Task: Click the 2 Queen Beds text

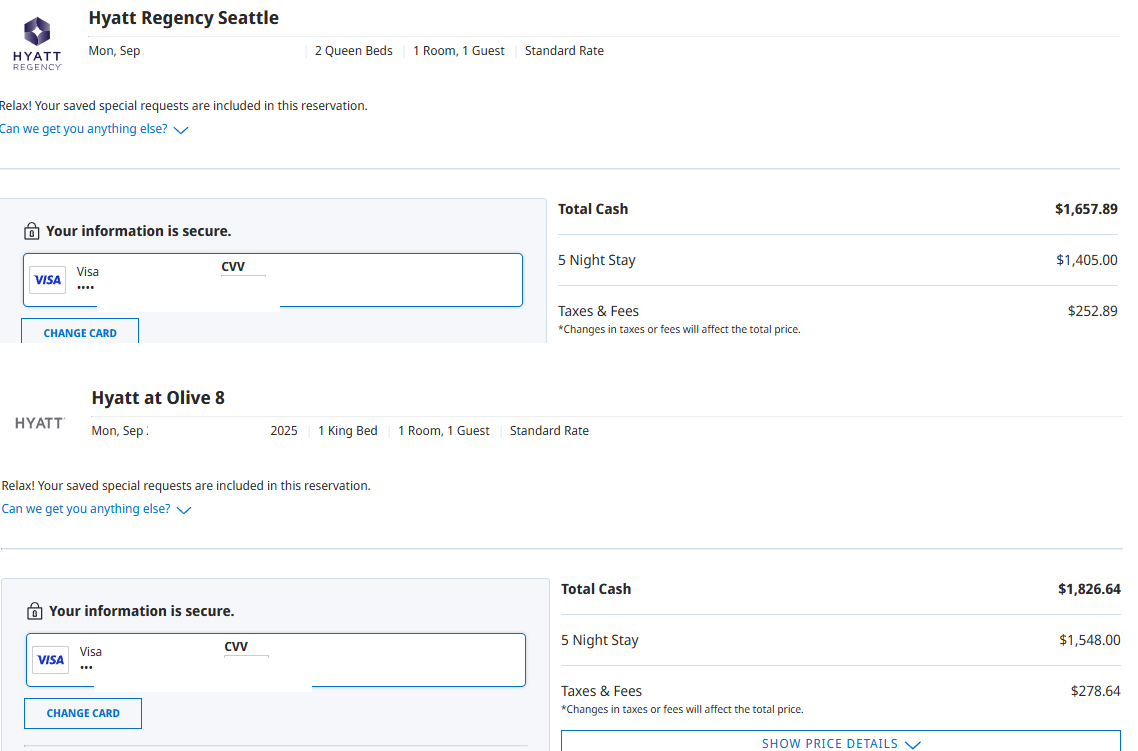Action: (x=353, y=51)
